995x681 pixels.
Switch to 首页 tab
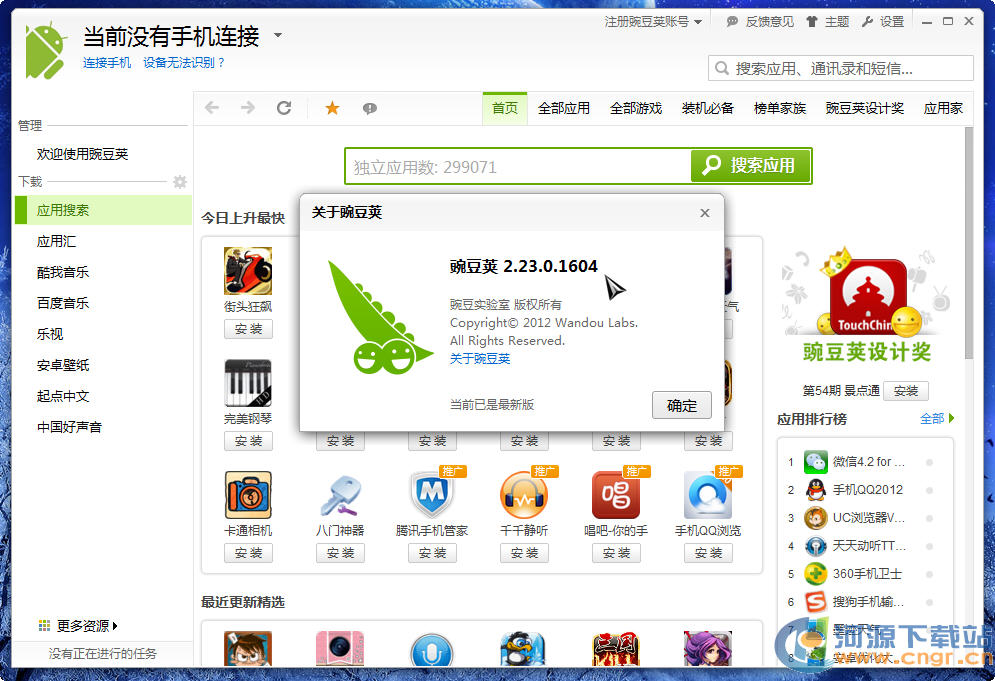tap(505, 109)
